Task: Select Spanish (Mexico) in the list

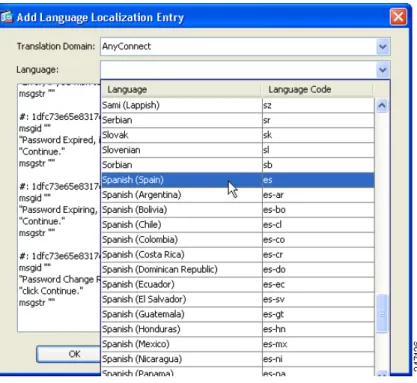Action: [x=237, y=344]
